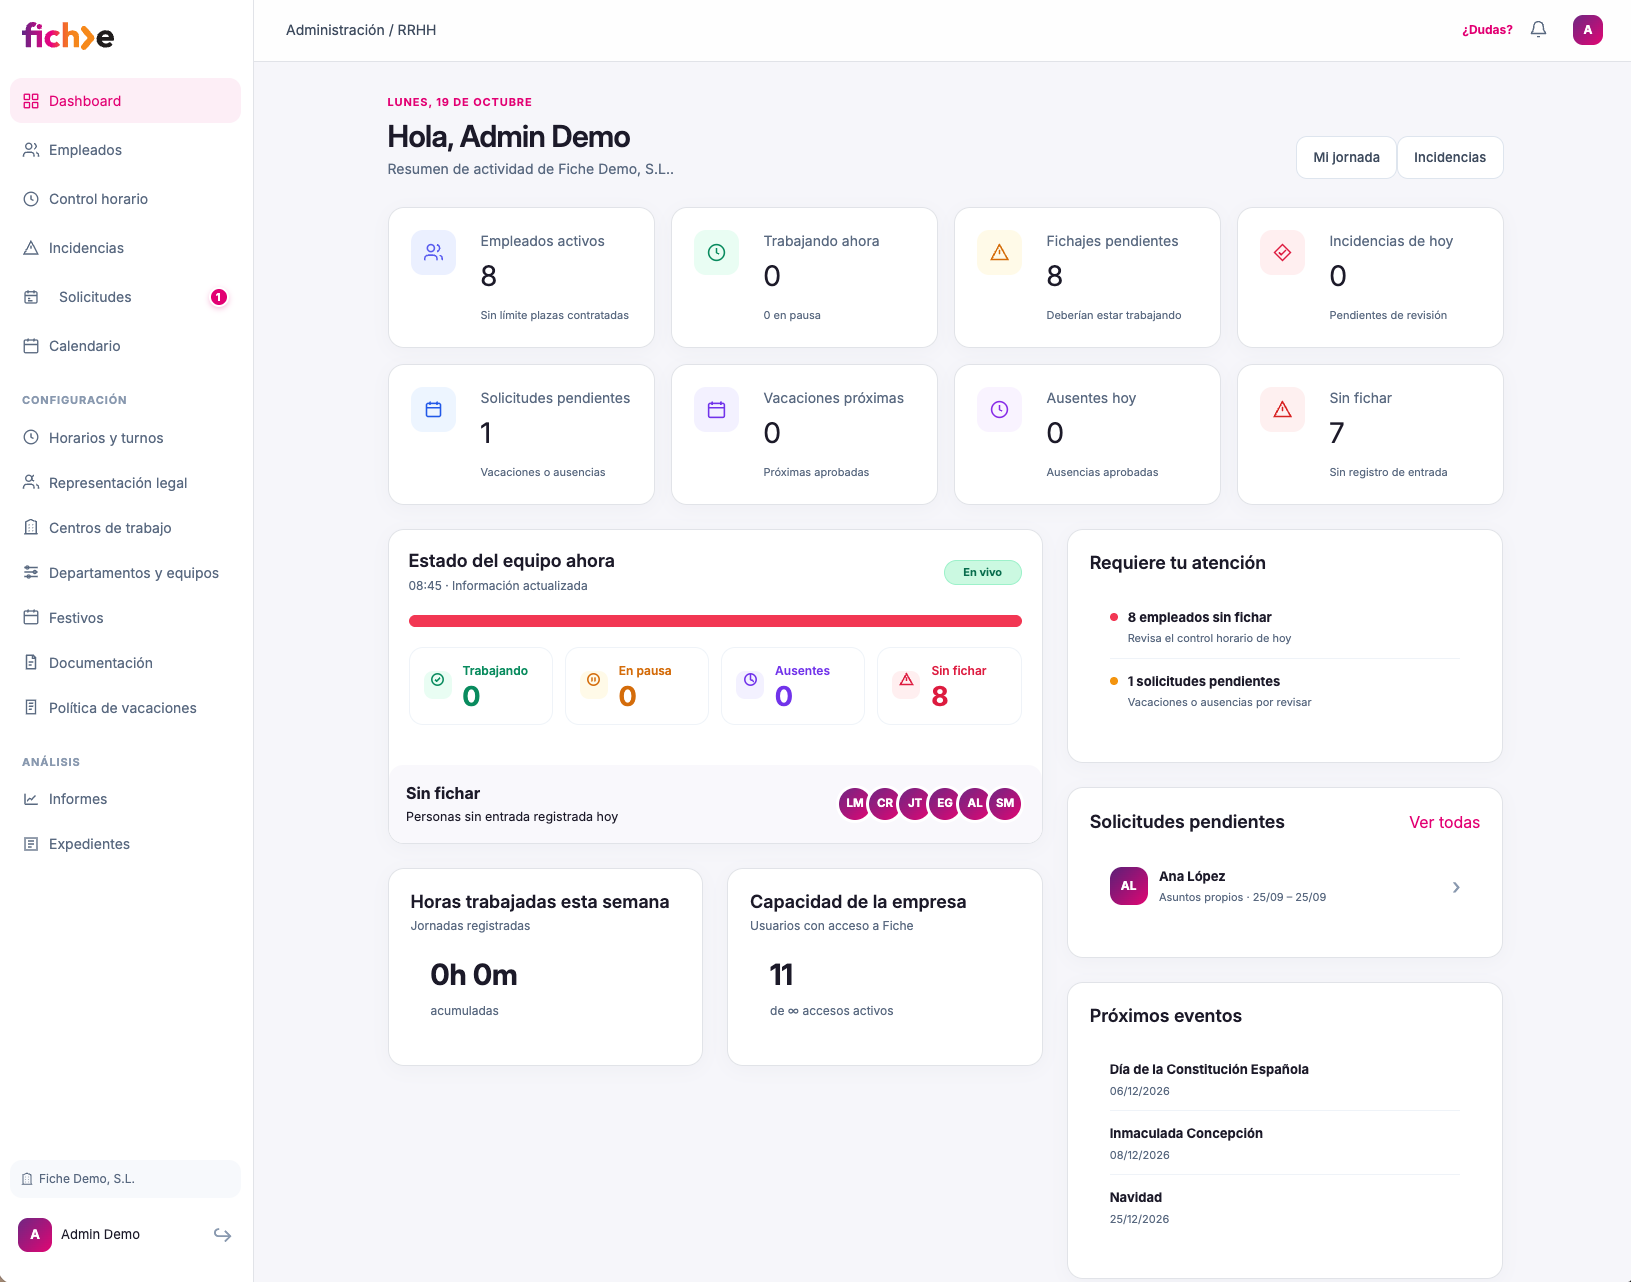Open Informes under Análisis
The image size is (1631, 1282).
tap(125, 799)
